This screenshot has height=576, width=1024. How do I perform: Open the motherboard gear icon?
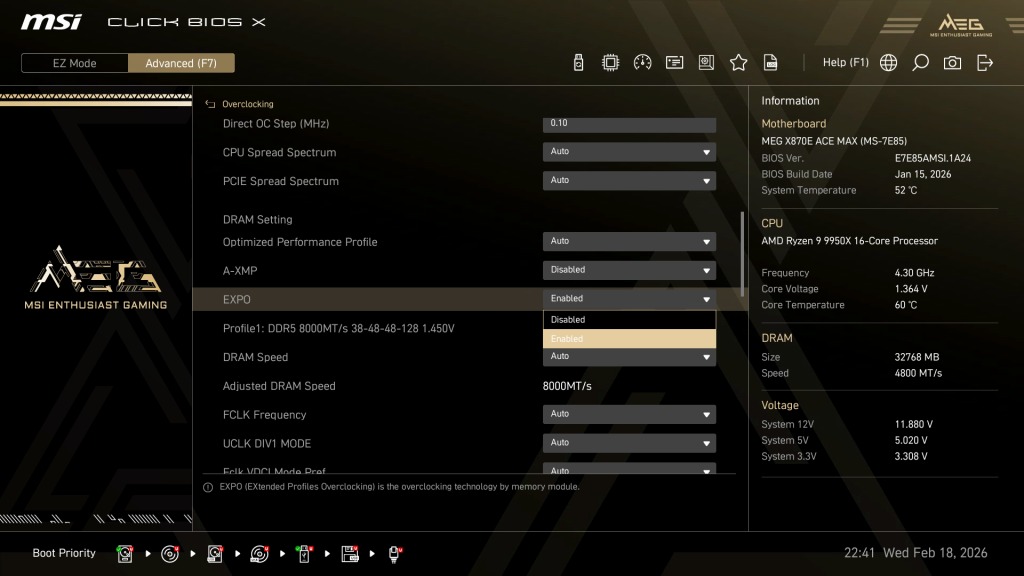coord(706,63)
